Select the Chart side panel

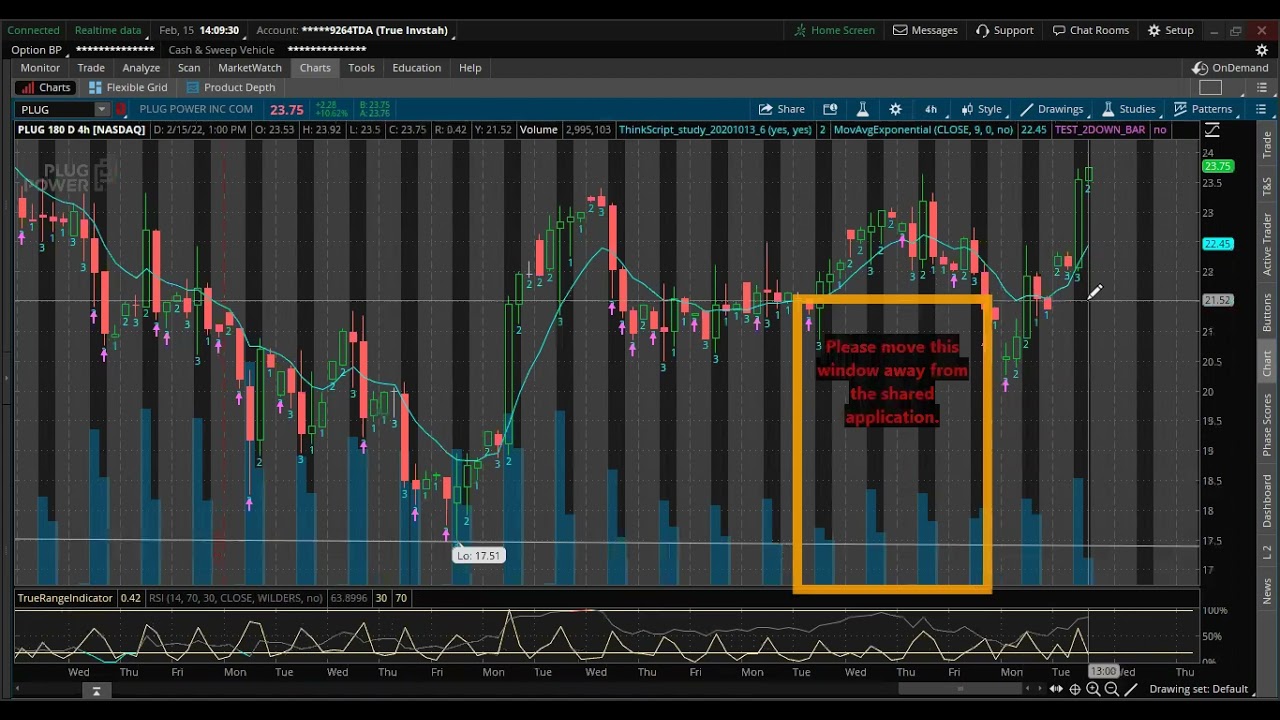(x=1267, y=362)
